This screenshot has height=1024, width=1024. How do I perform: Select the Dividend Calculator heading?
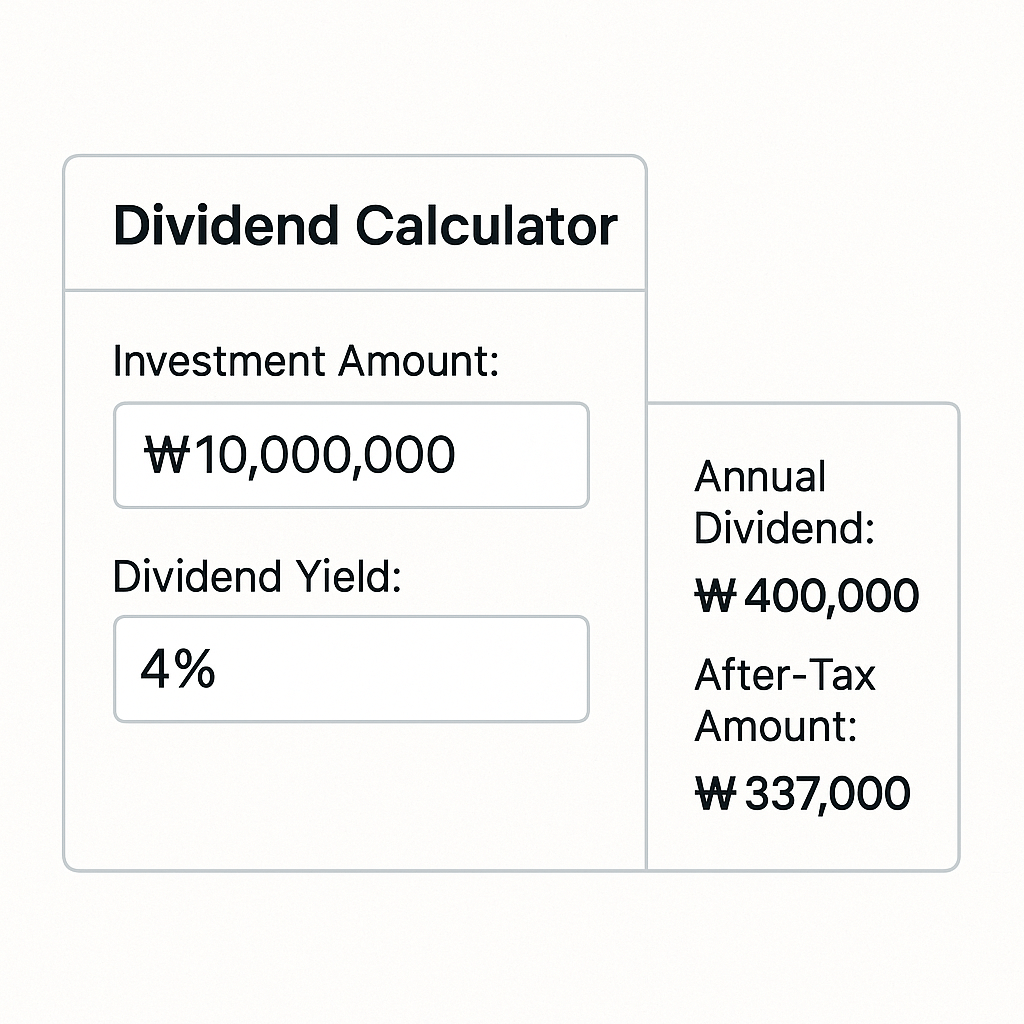point(365,226)
